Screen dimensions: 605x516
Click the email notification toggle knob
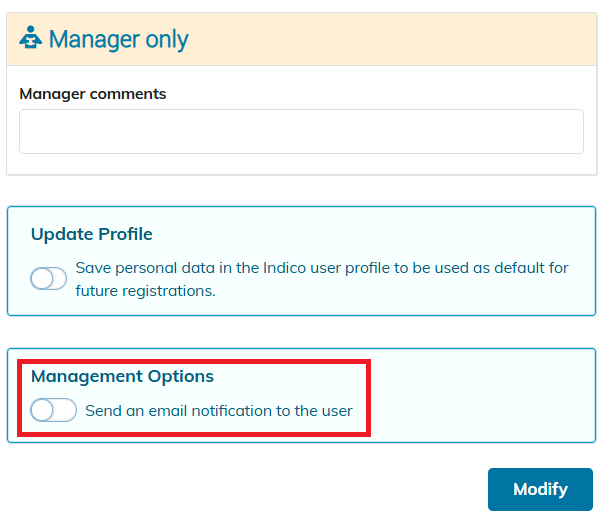point(42,410)
